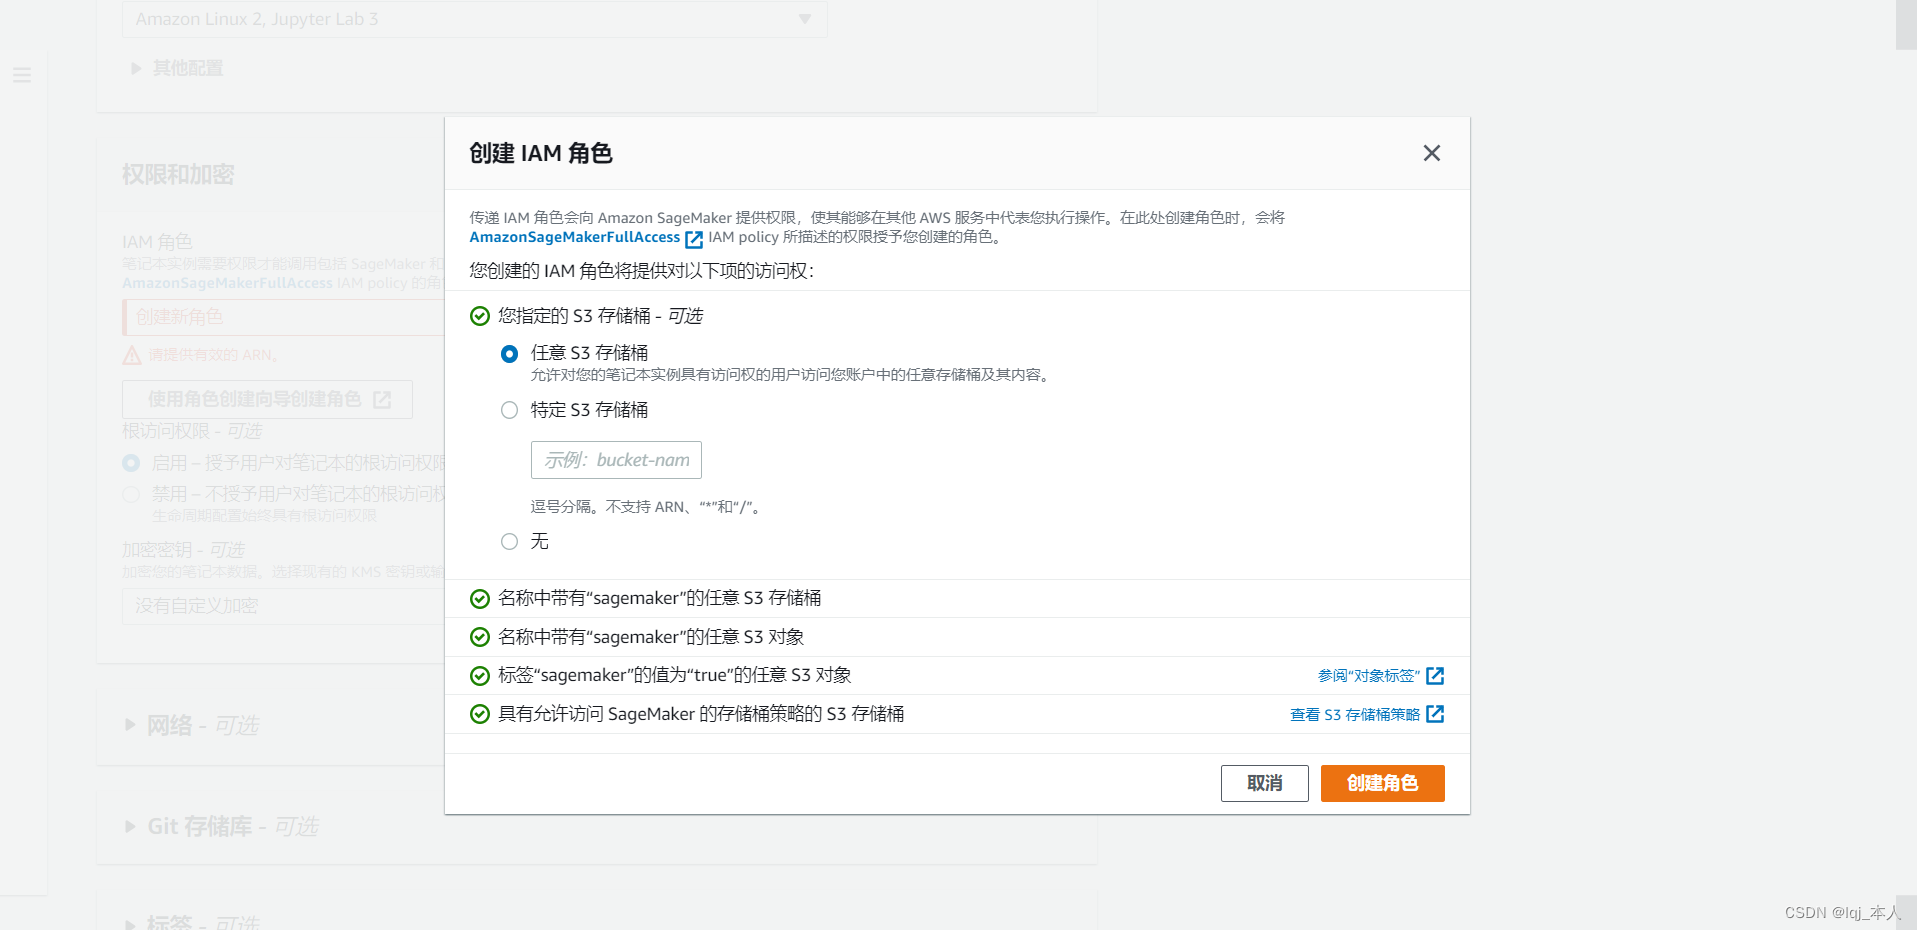
Task: Click external link icon beside AmazonSageMakerFullAccess
Action: 694,238
